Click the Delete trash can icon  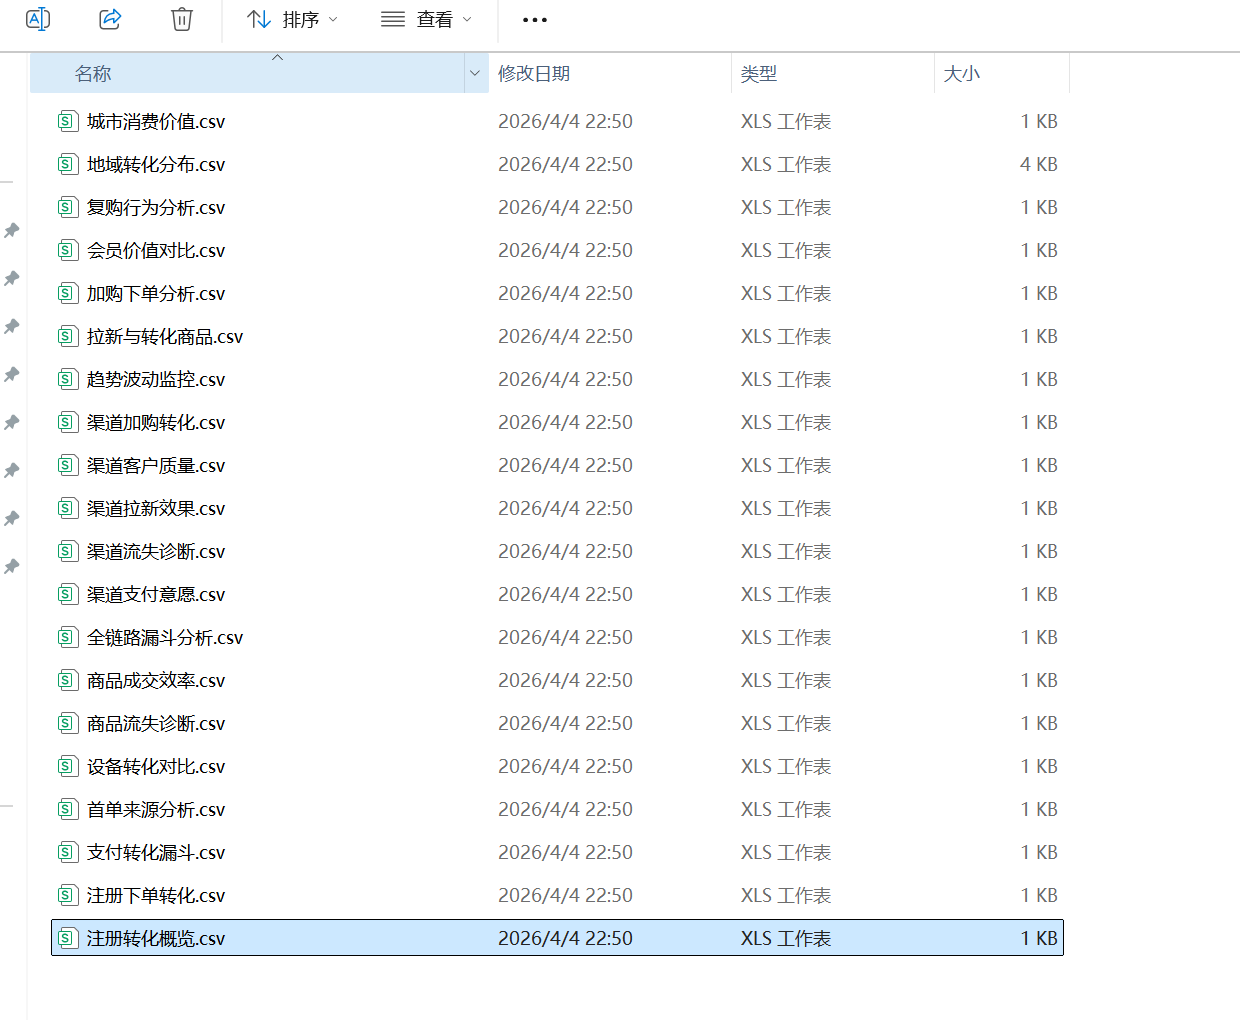(x=181, y=19)
